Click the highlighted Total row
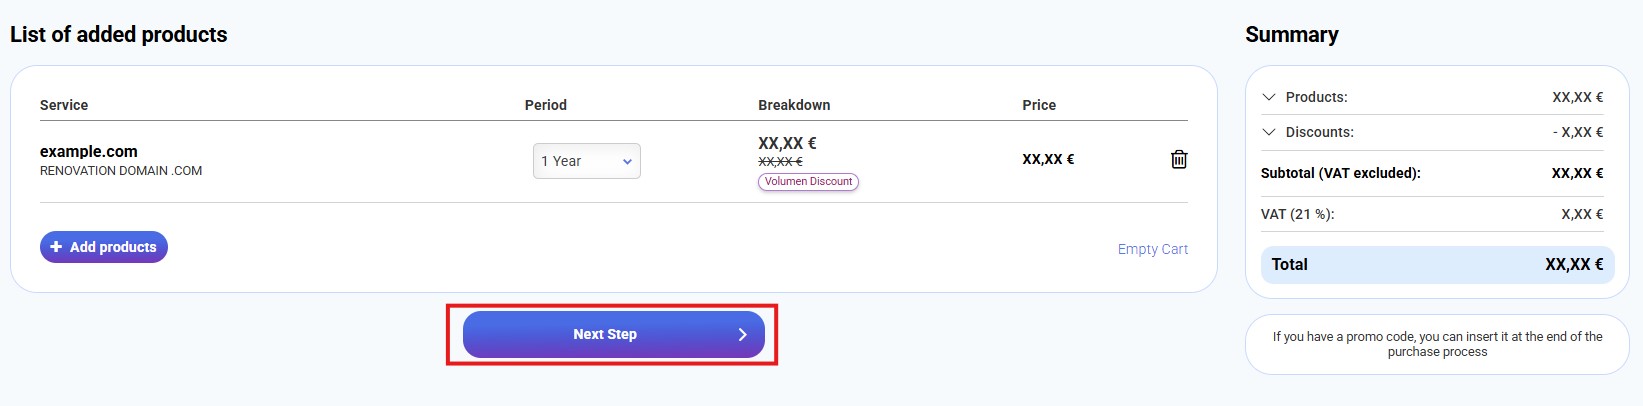The width and height of the screenshot is (1643, 406). point(1437,265)
